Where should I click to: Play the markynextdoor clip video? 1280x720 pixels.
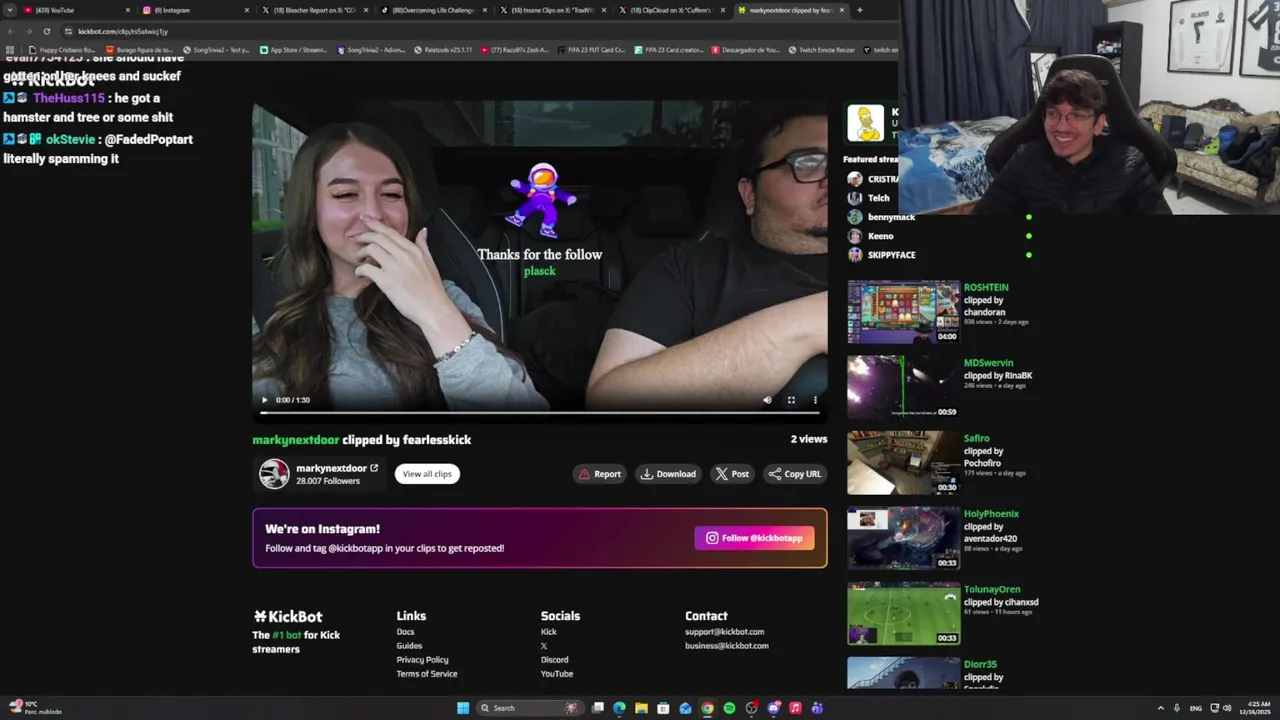265,400
